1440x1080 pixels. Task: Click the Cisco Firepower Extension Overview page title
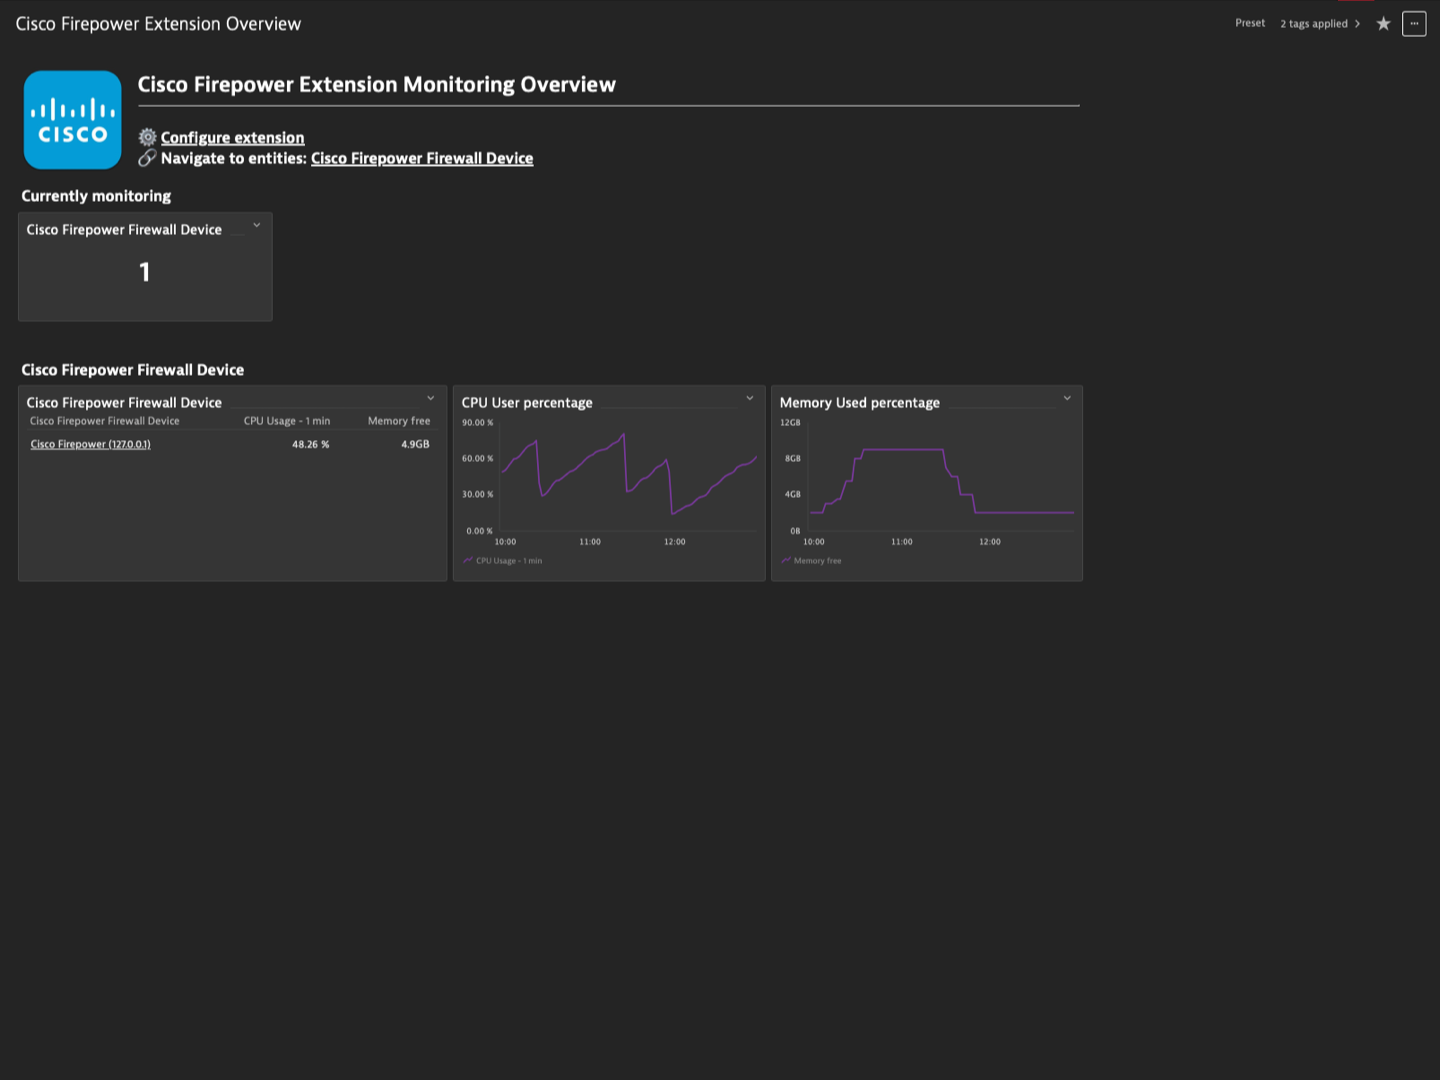(x=158, y=24)
